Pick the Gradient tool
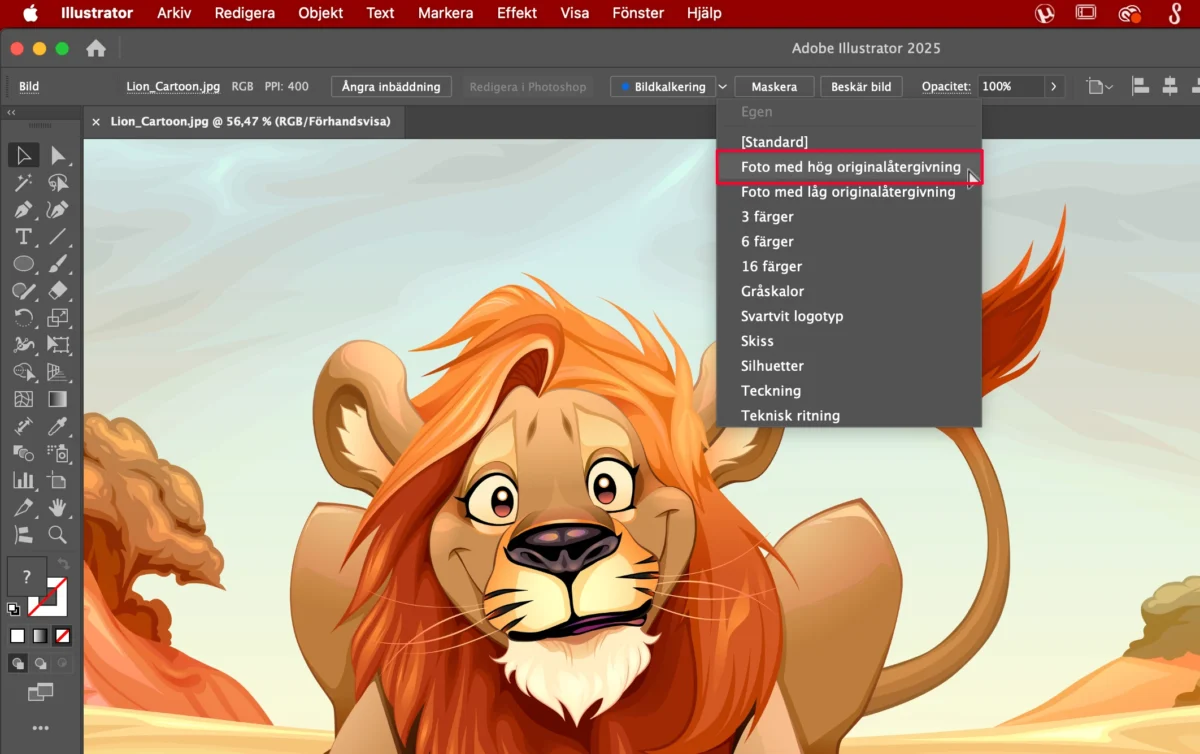 pos(58,399)
